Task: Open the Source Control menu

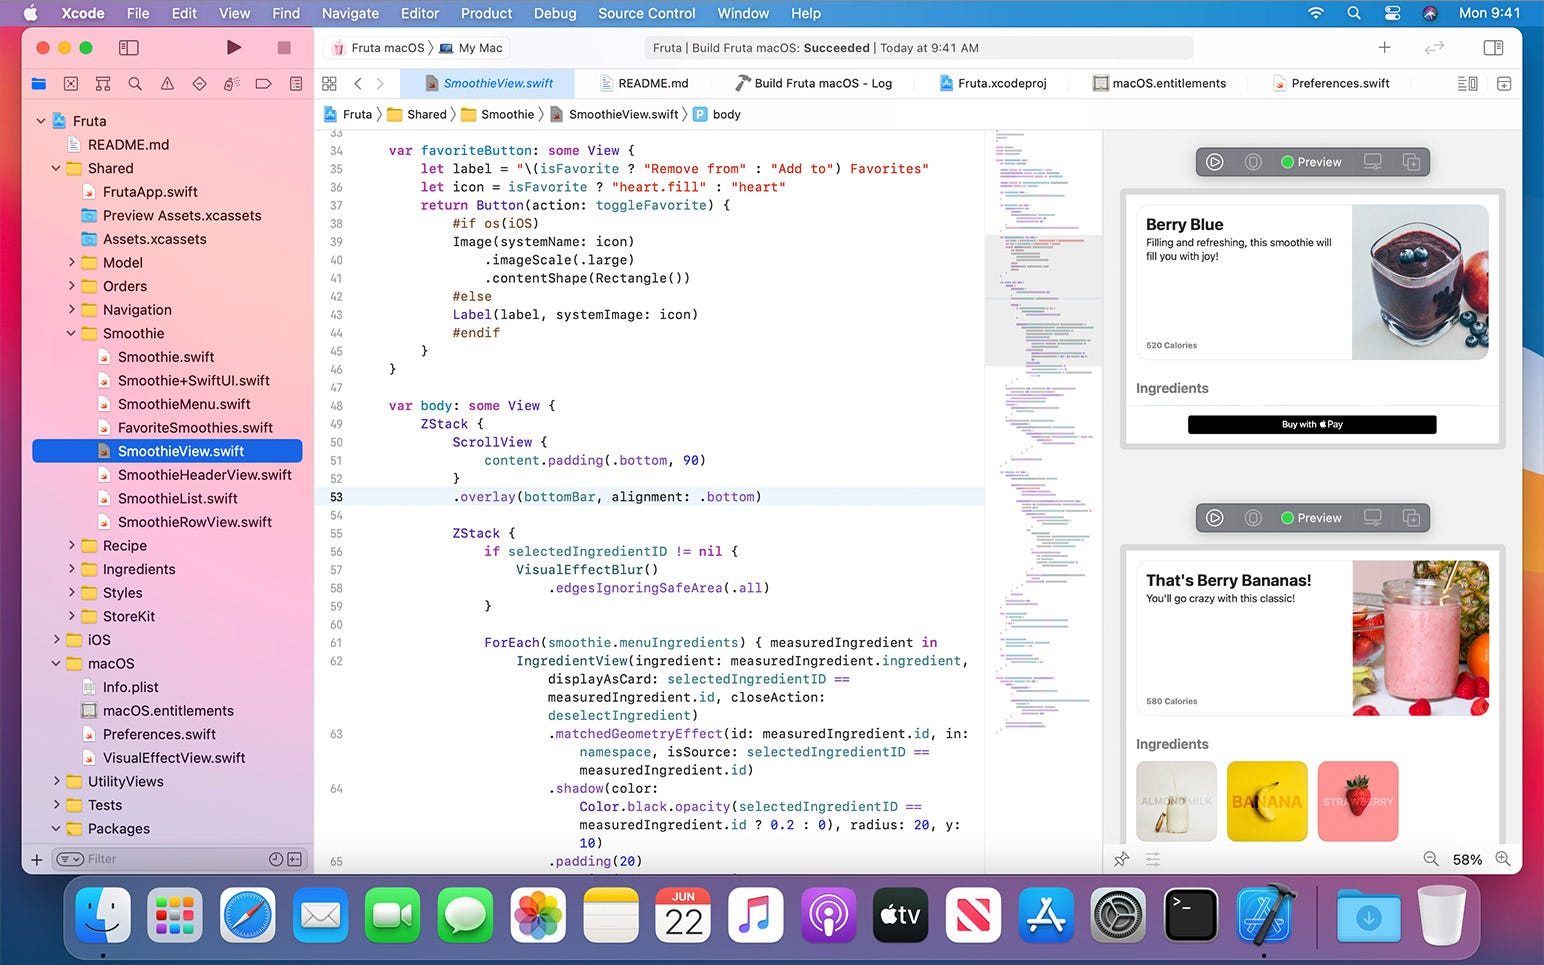Action: (x=646, y=13)
